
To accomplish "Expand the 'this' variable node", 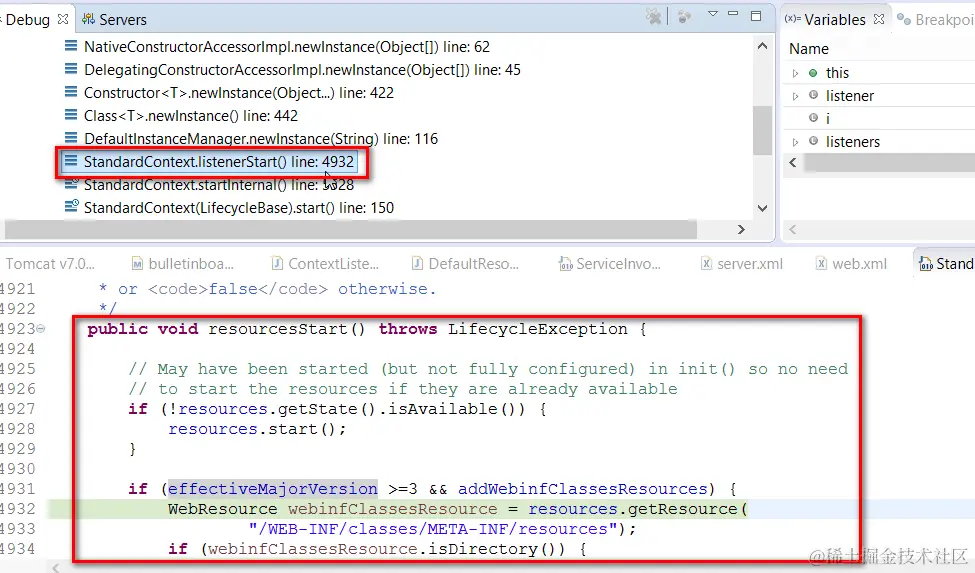I will (795, 73).
